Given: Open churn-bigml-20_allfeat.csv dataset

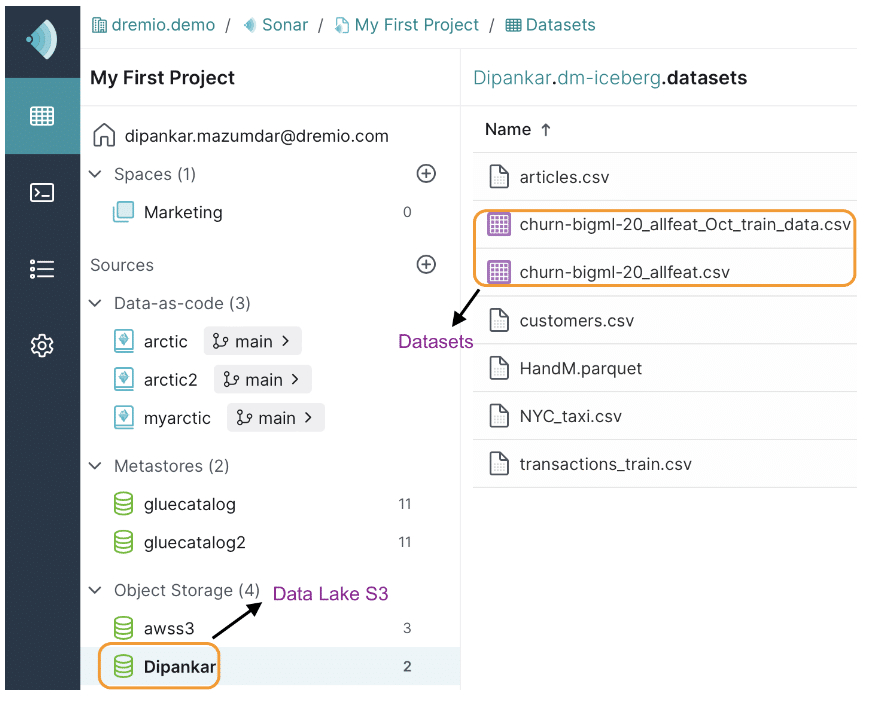Looking at the screenshot, I should click(x=624, y=272).
